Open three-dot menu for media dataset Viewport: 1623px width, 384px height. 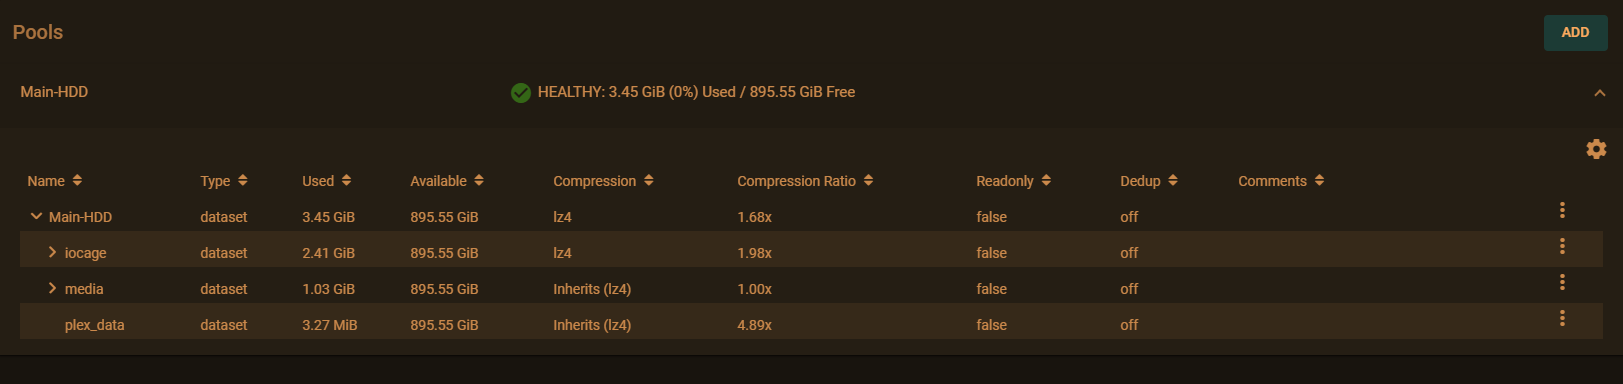pos(1562,282)
